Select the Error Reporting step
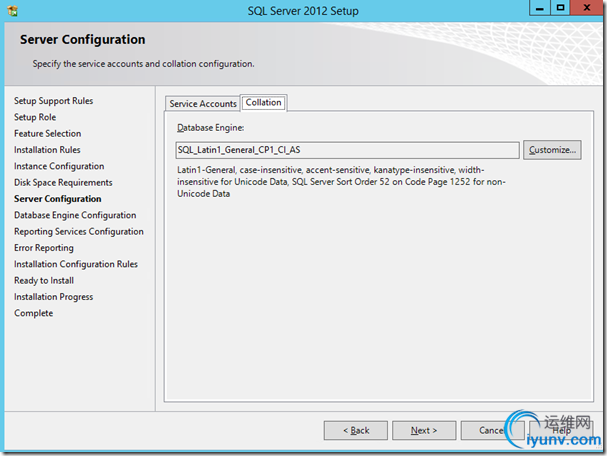Screen dimensions: 607x456 tap(44, 248)
